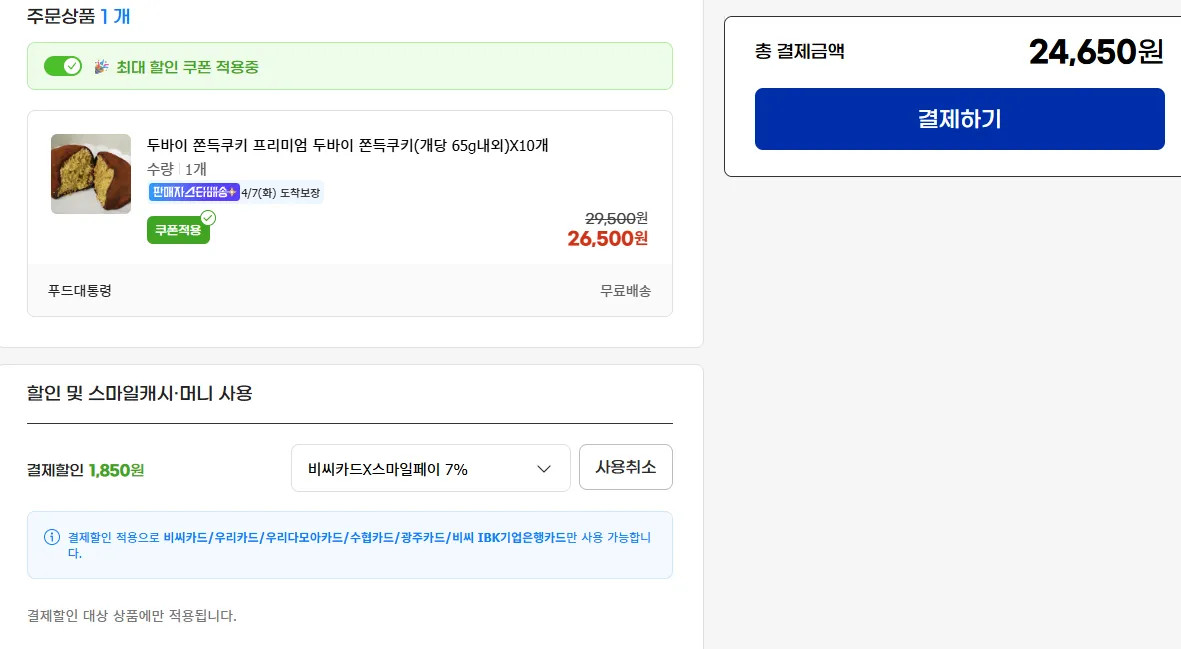1181x649 pixels.
Task: Click the info icon in the card notice
Action: [52, 537]
